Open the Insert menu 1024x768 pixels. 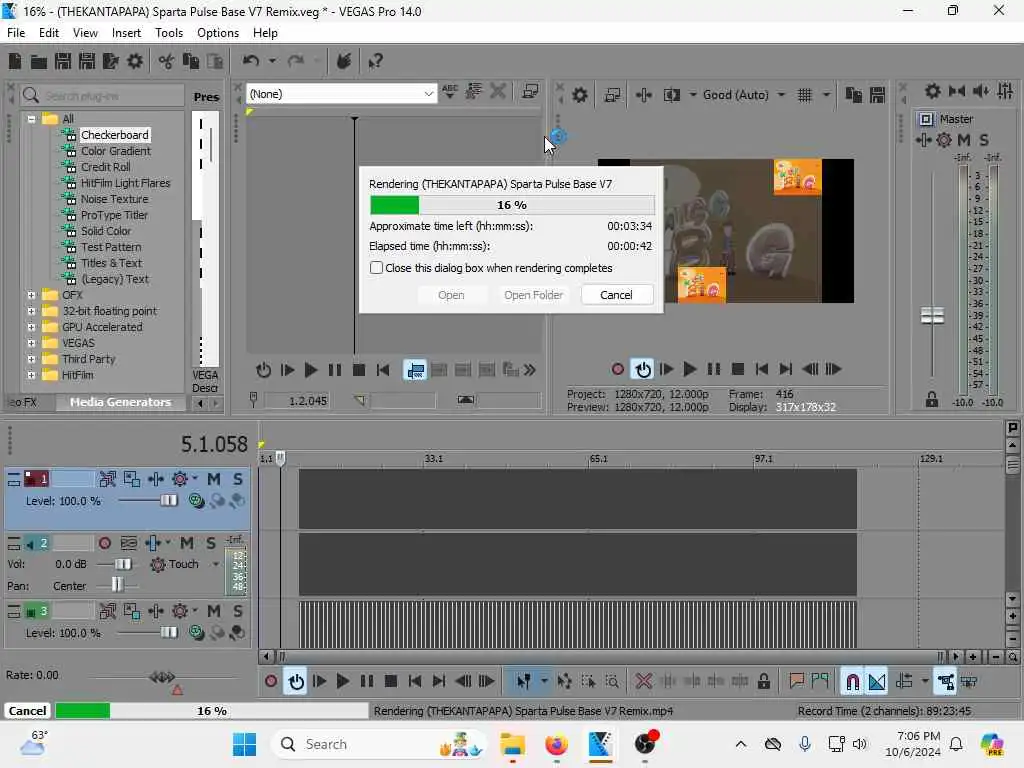tap(126, 33)
